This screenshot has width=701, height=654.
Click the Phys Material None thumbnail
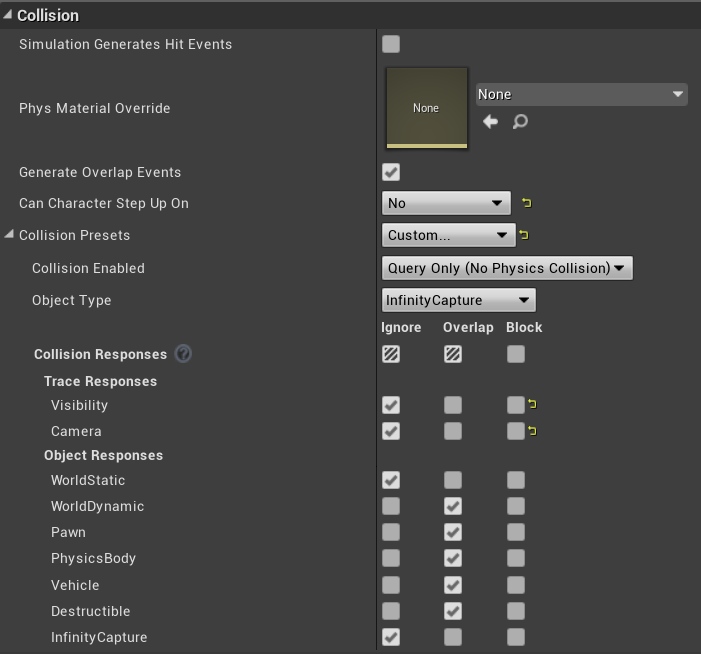click(x=427, y=108)
